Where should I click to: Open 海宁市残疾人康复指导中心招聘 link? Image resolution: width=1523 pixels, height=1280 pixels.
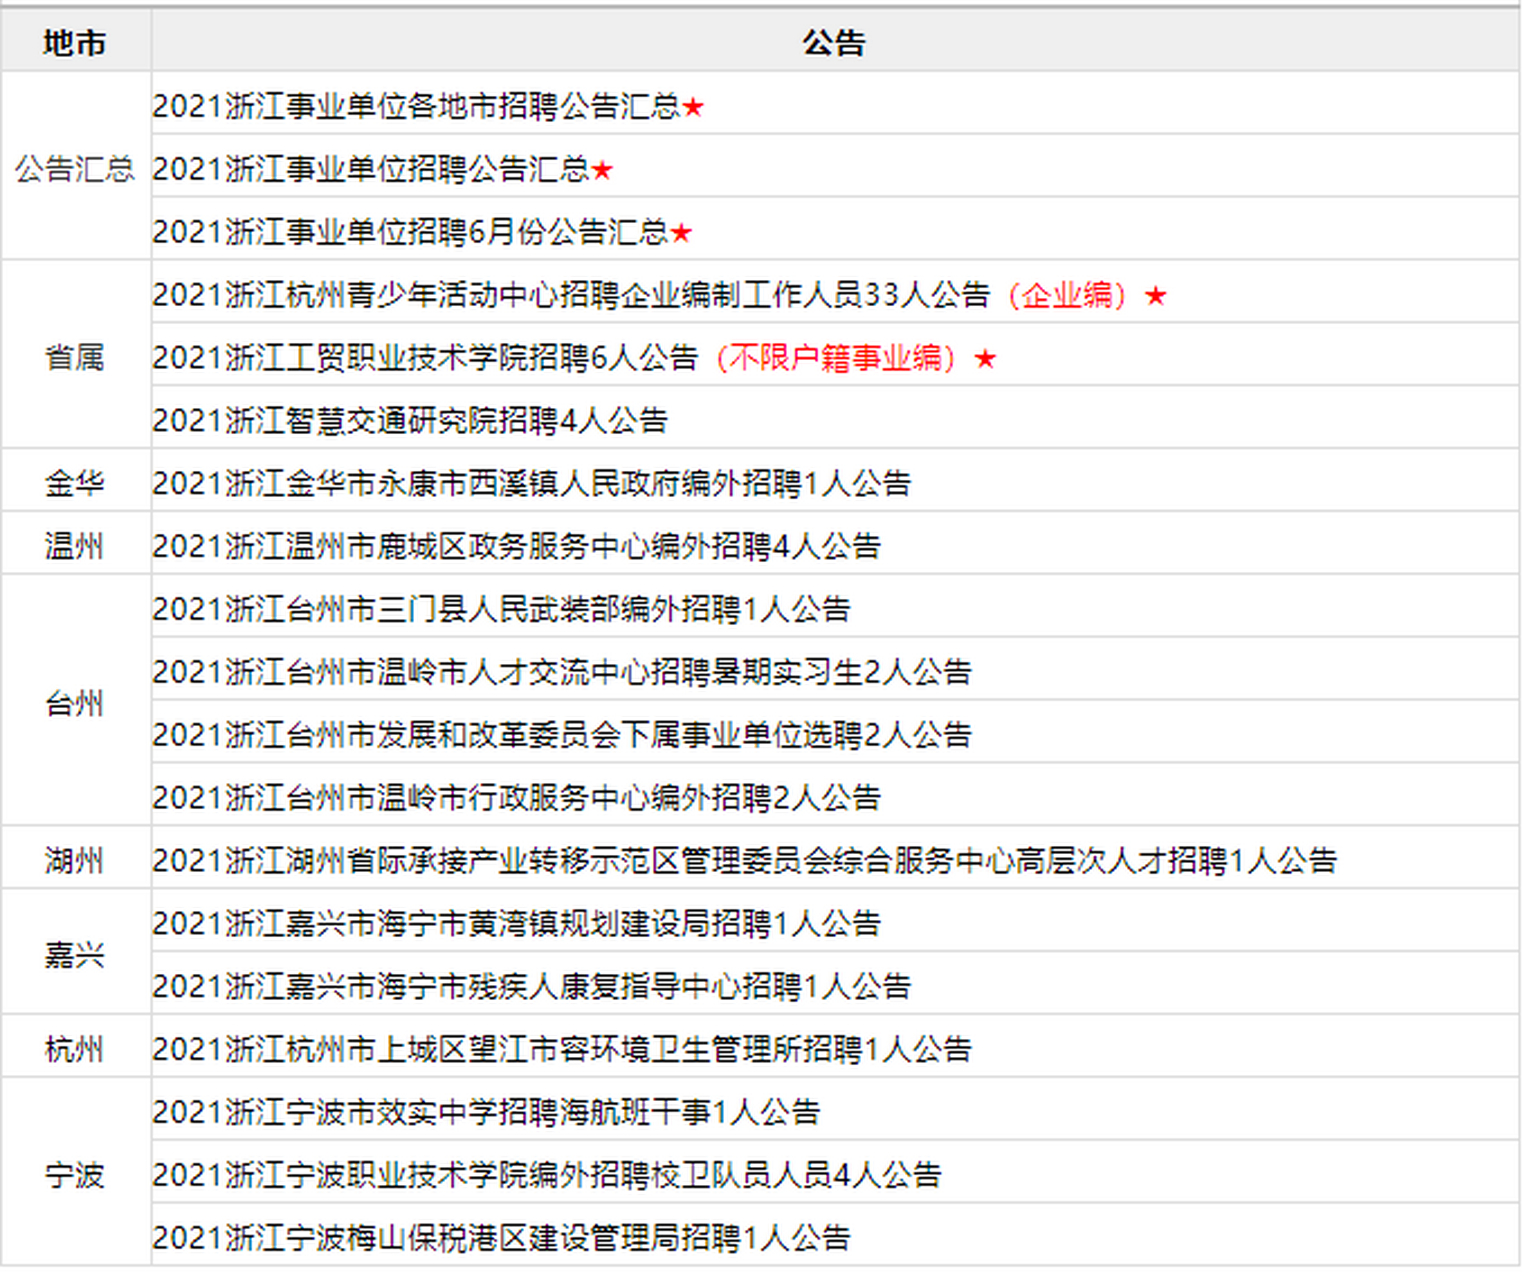(x=532, y=988)
